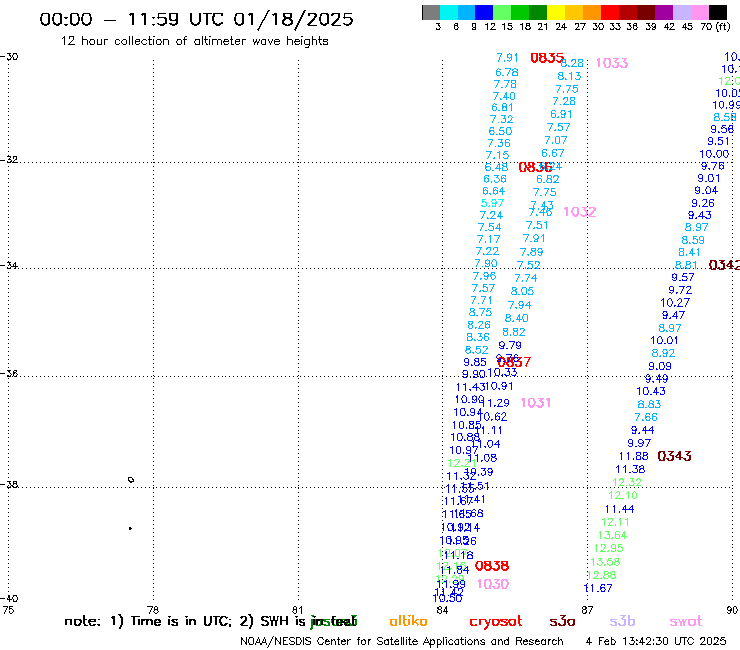
Task: Click the wave height value 11.88
Action: tap(633, 456)
